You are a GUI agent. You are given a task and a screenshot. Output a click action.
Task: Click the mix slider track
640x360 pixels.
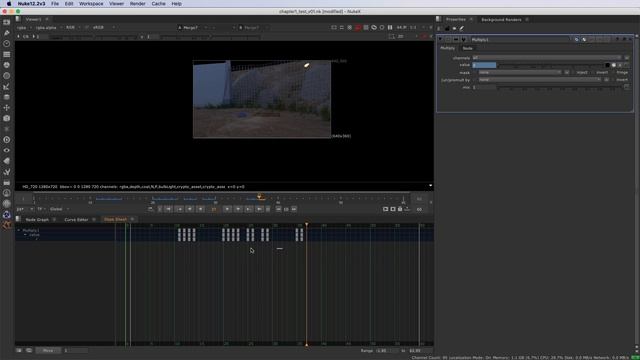(559, 87)
